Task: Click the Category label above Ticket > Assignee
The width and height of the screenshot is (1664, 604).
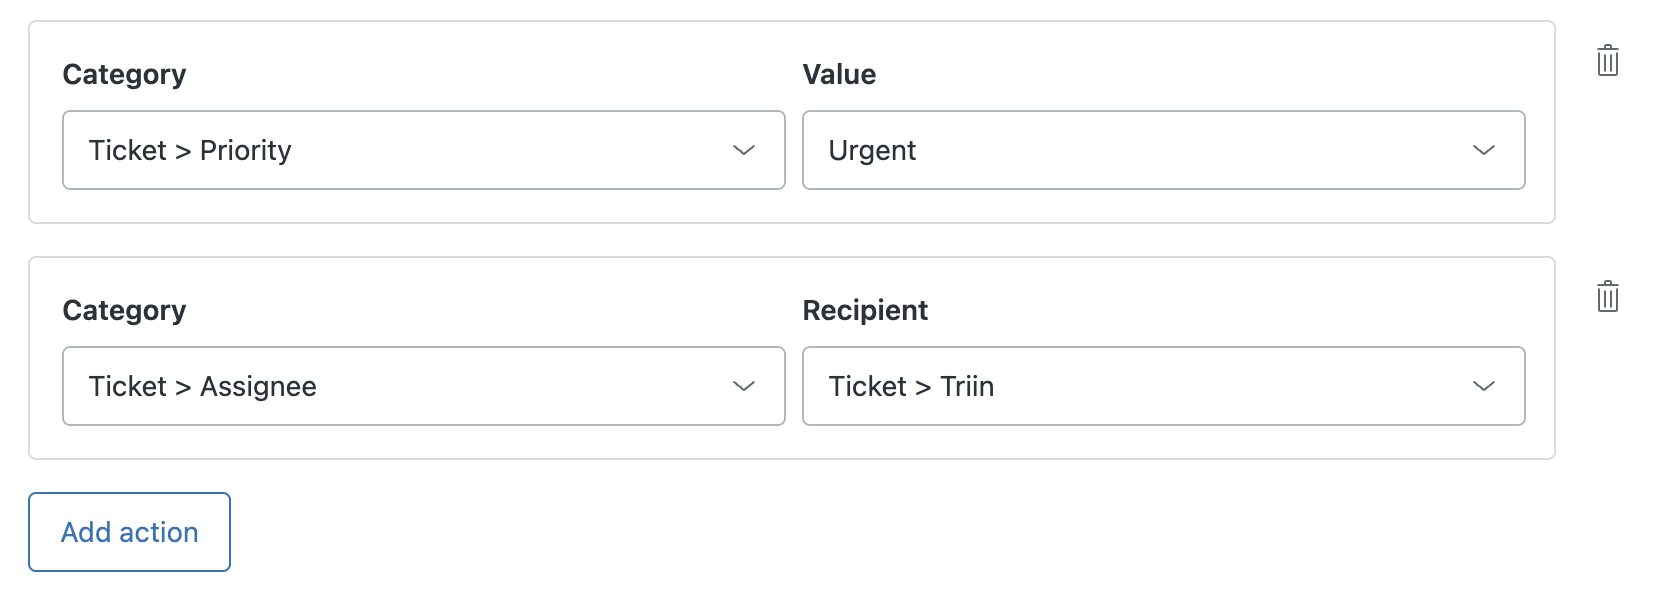Action: 124,311
